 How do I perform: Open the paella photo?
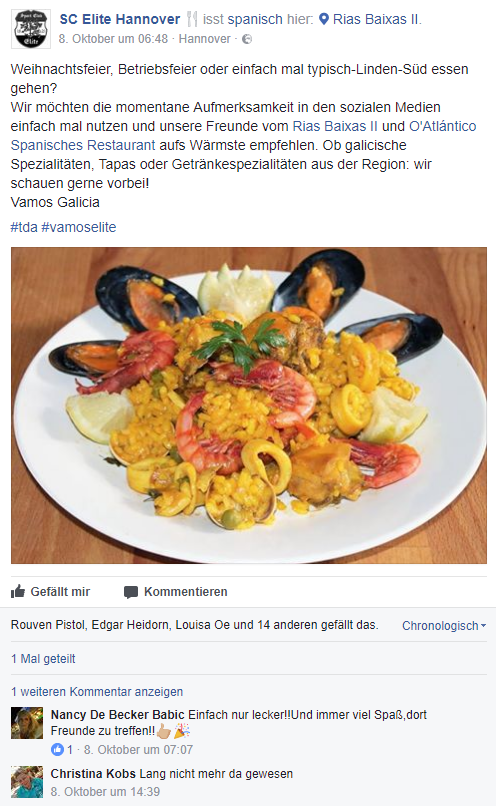pos(249,405)
